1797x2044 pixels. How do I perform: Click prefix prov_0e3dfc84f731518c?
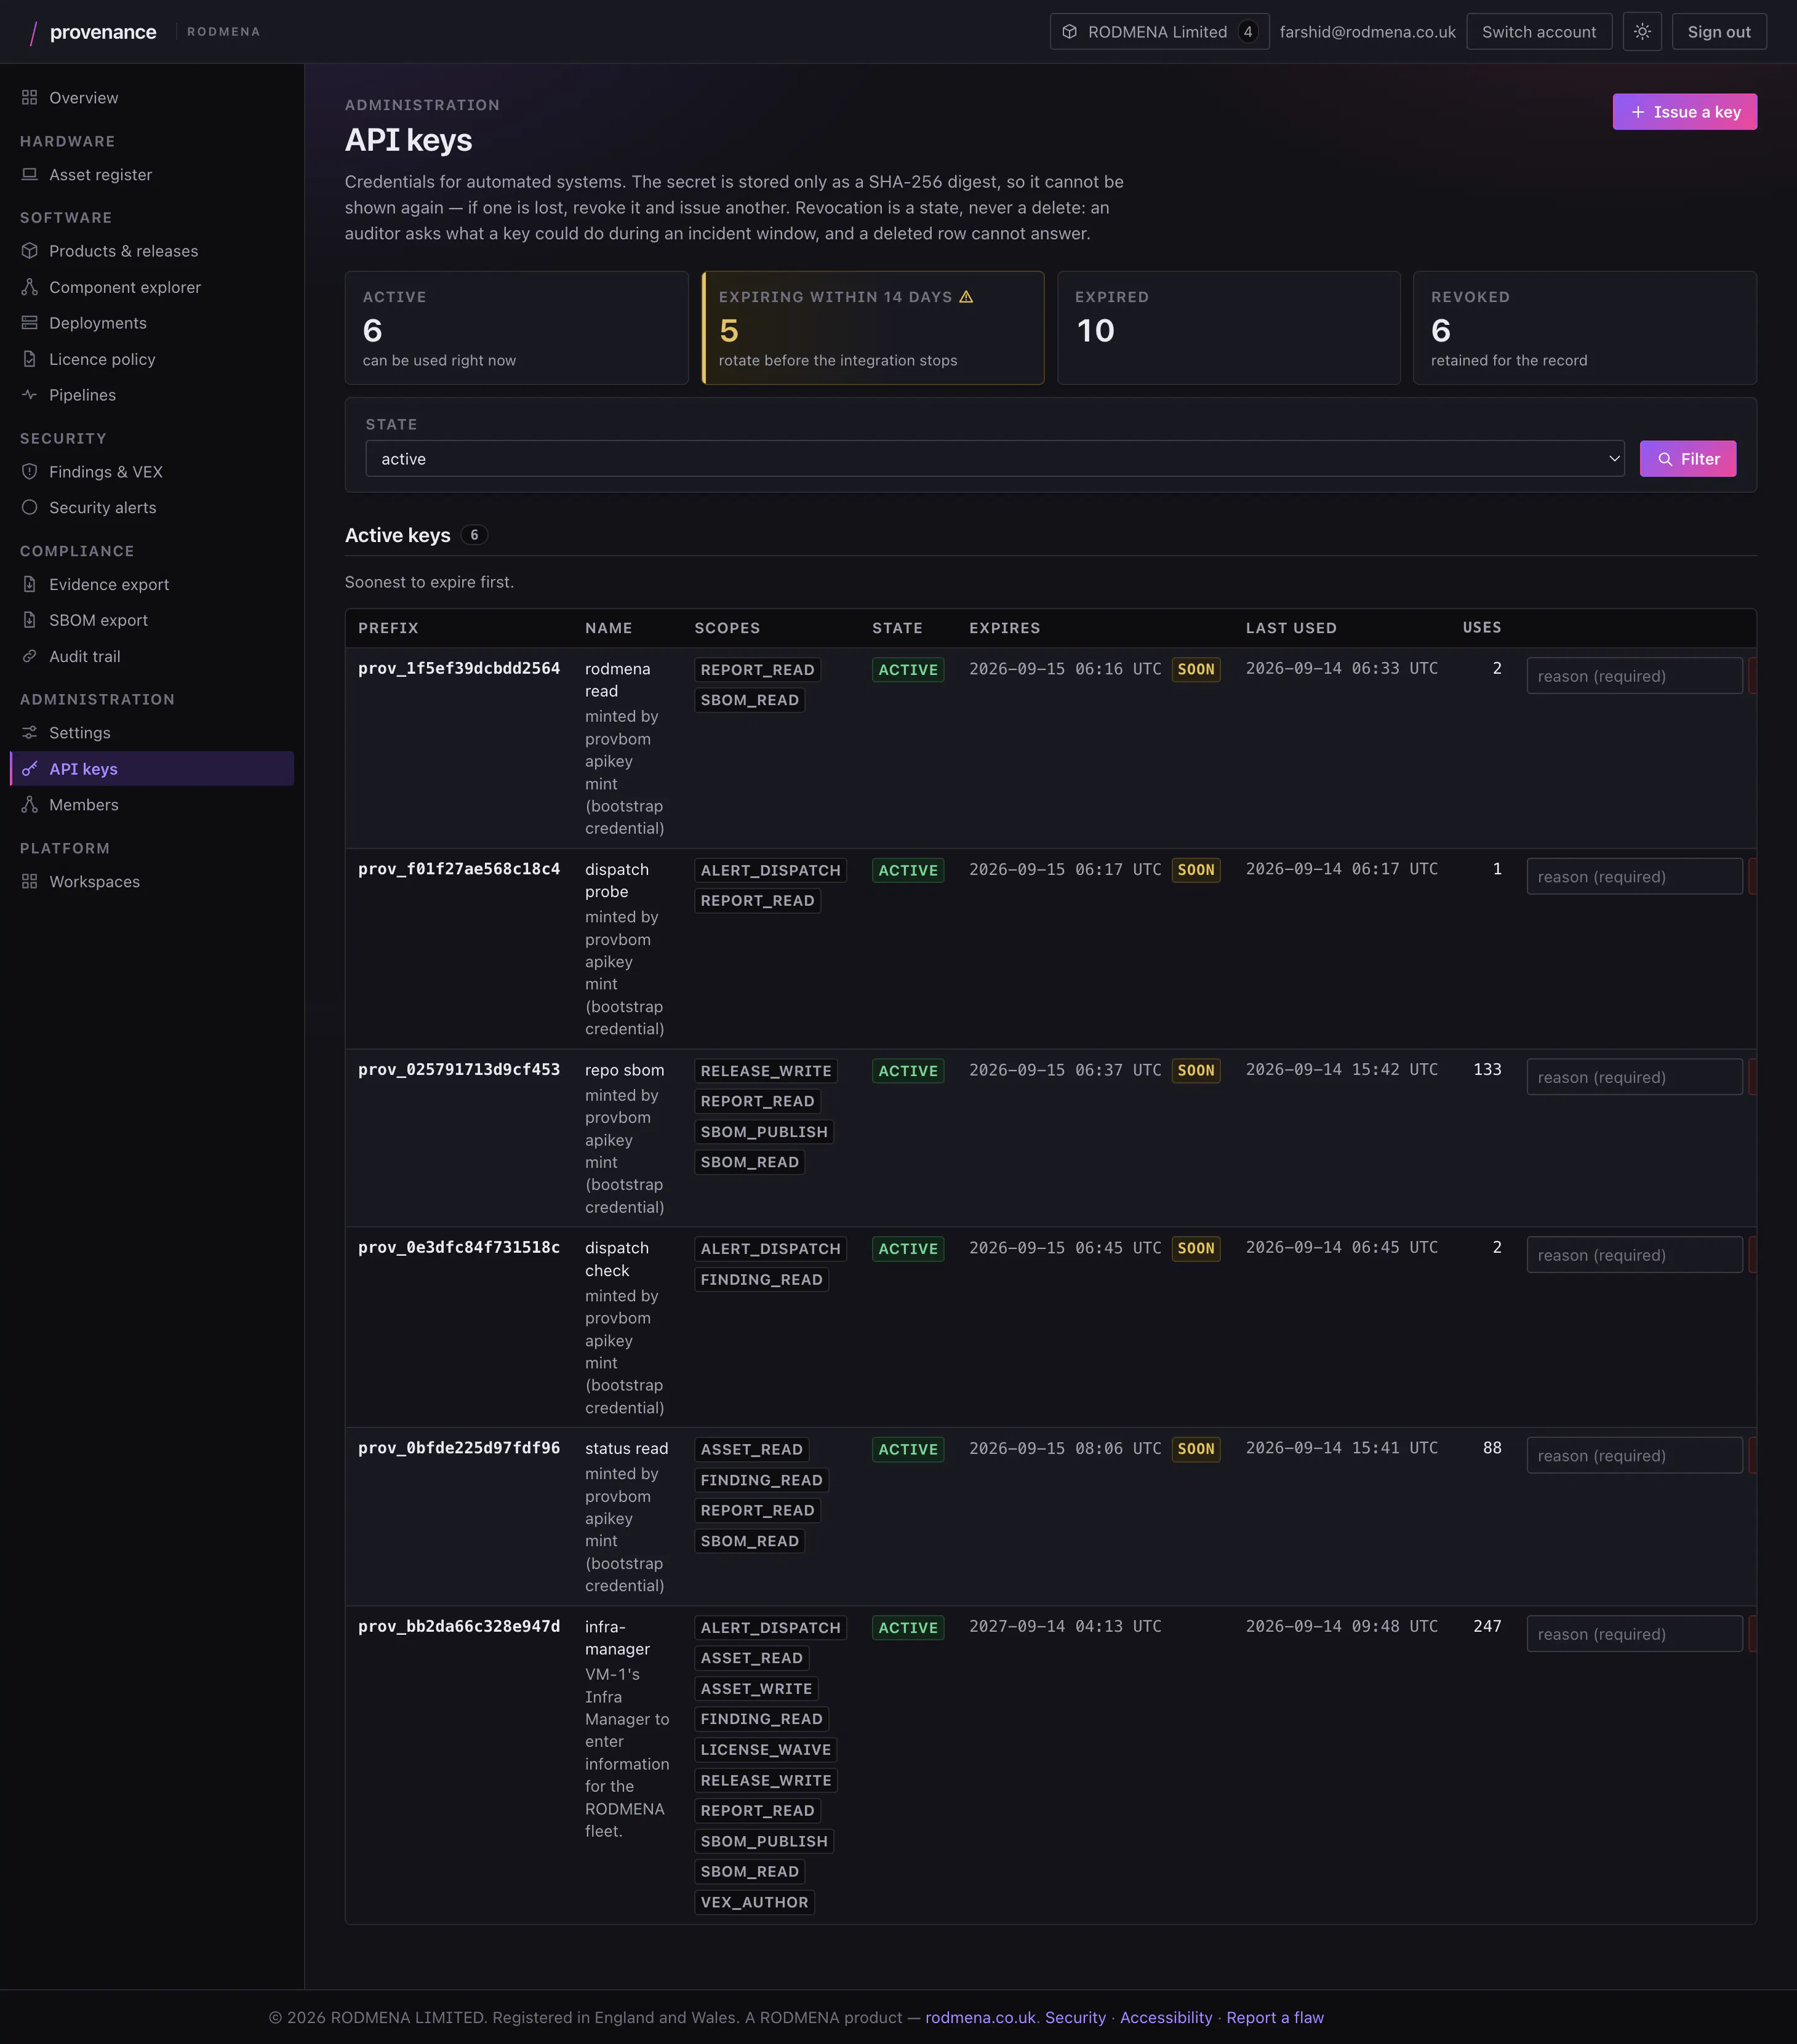[x=459, y=1248]
